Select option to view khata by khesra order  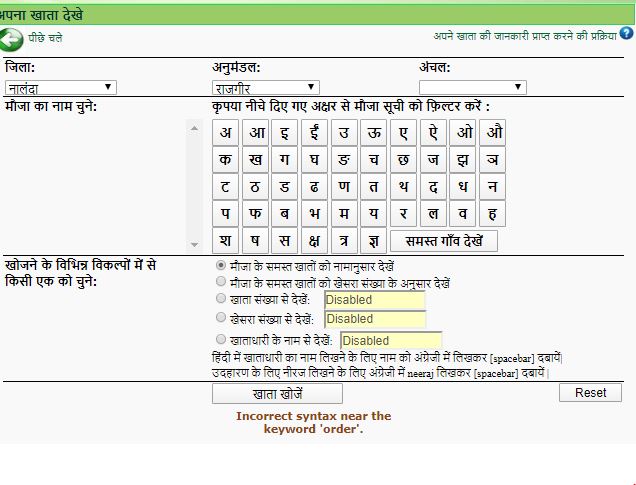tap(221, 283)
